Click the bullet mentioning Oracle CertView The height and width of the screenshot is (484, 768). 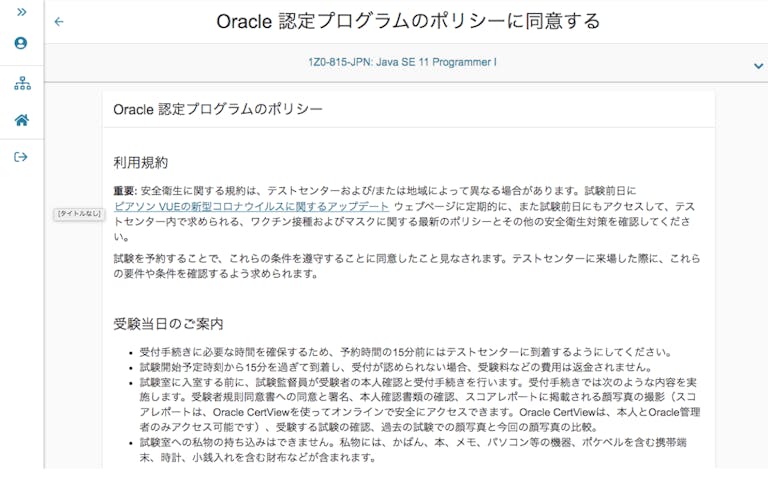point(420,405)
